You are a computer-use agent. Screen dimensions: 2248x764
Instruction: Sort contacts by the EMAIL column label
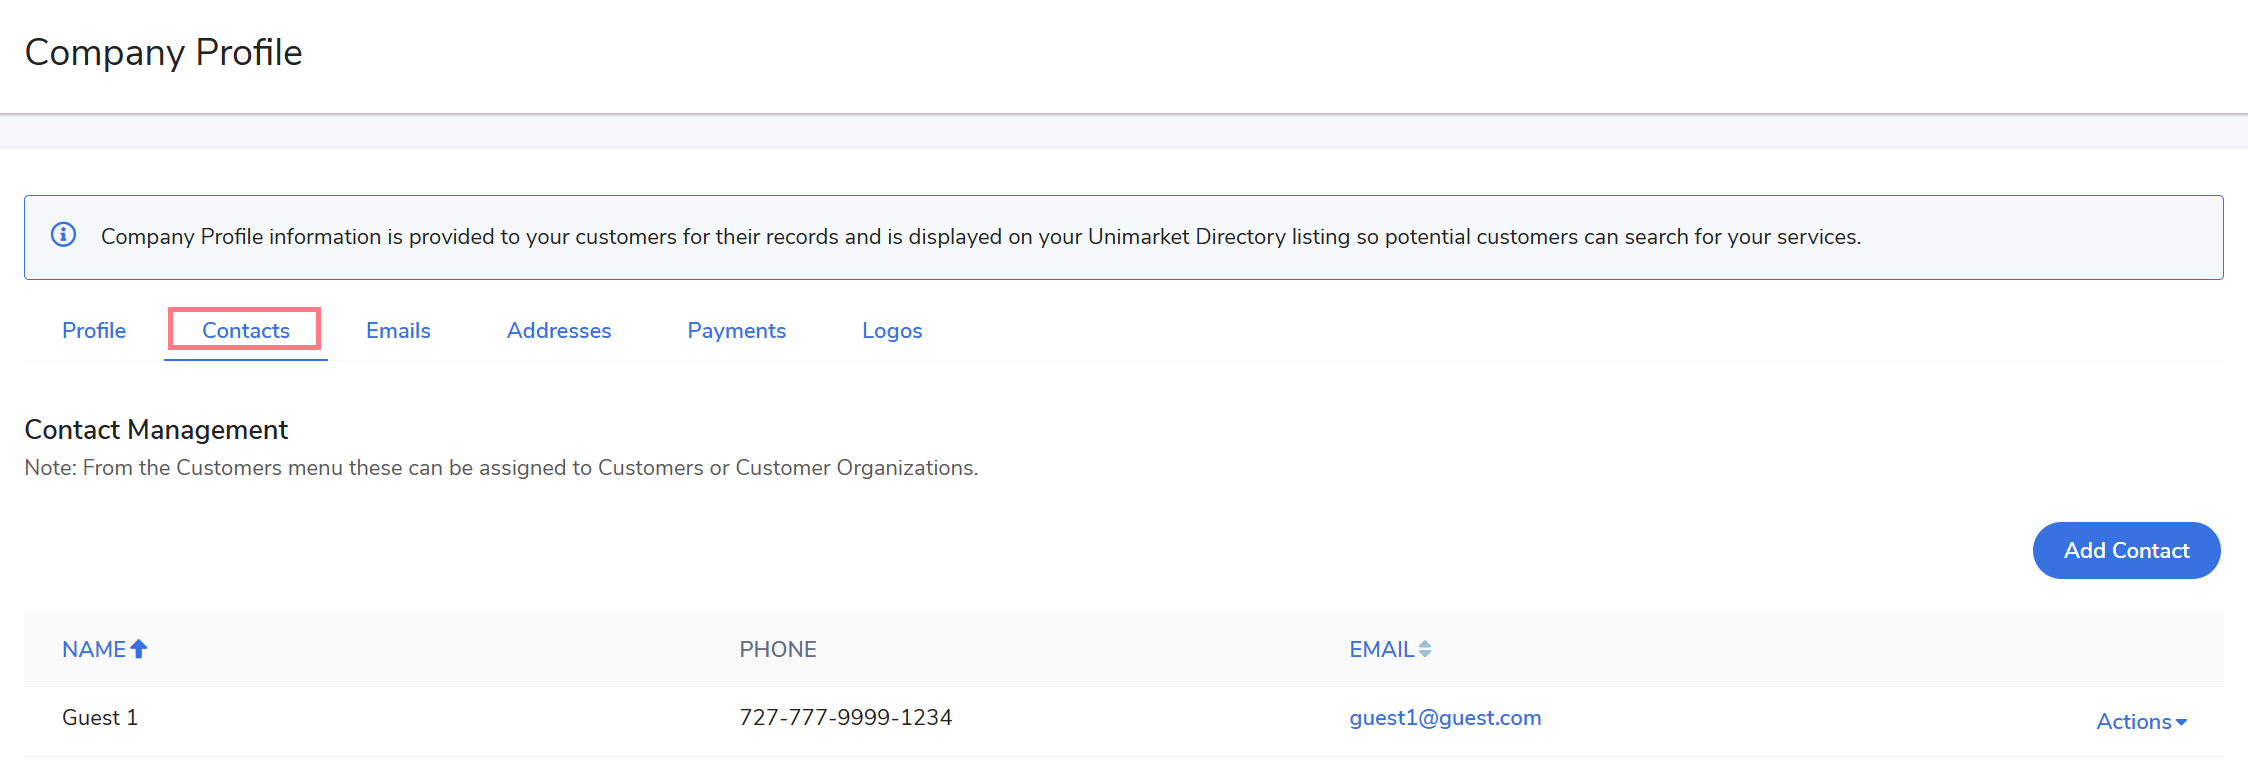[x=1381, y=649]
